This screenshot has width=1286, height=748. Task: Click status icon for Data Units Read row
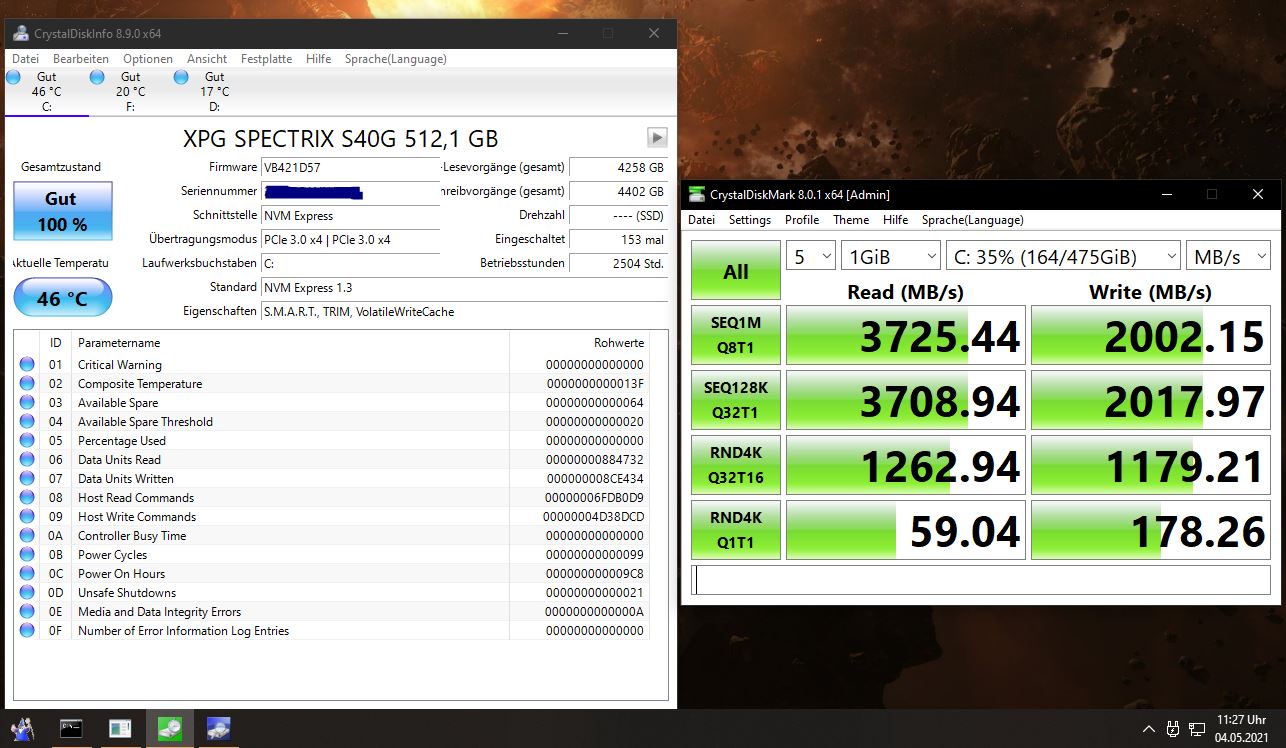pyautogui.click(x=27, y=459)
